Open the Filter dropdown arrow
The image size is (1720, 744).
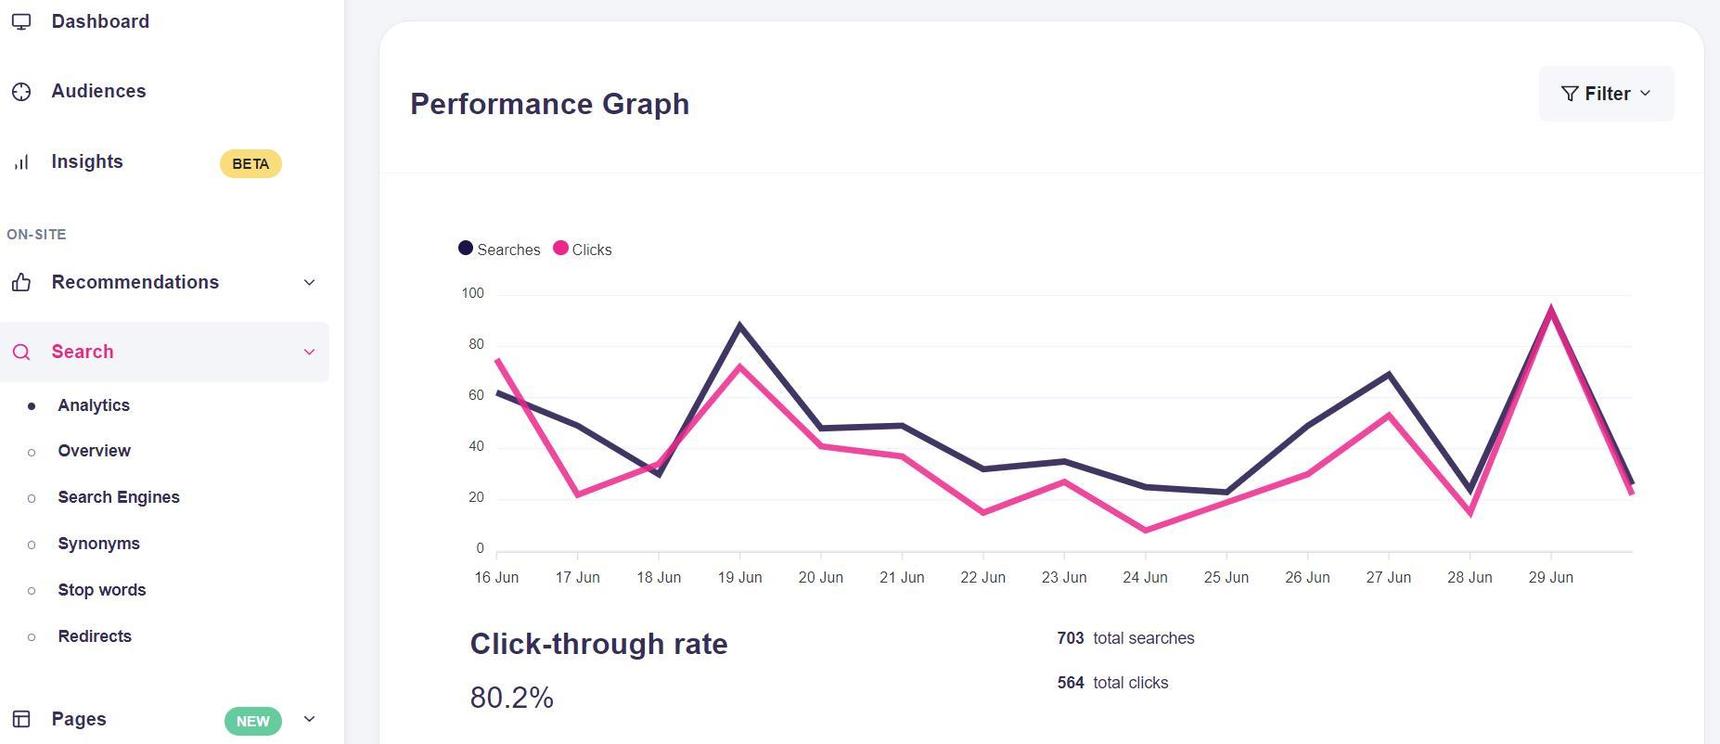coord(1645,93)
